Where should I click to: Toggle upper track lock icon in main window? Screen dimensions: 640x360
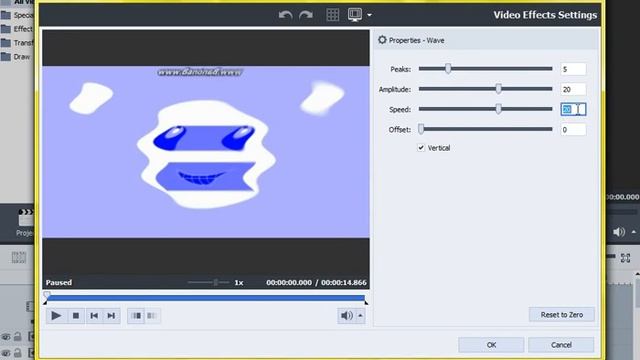[x=18, y=337]
